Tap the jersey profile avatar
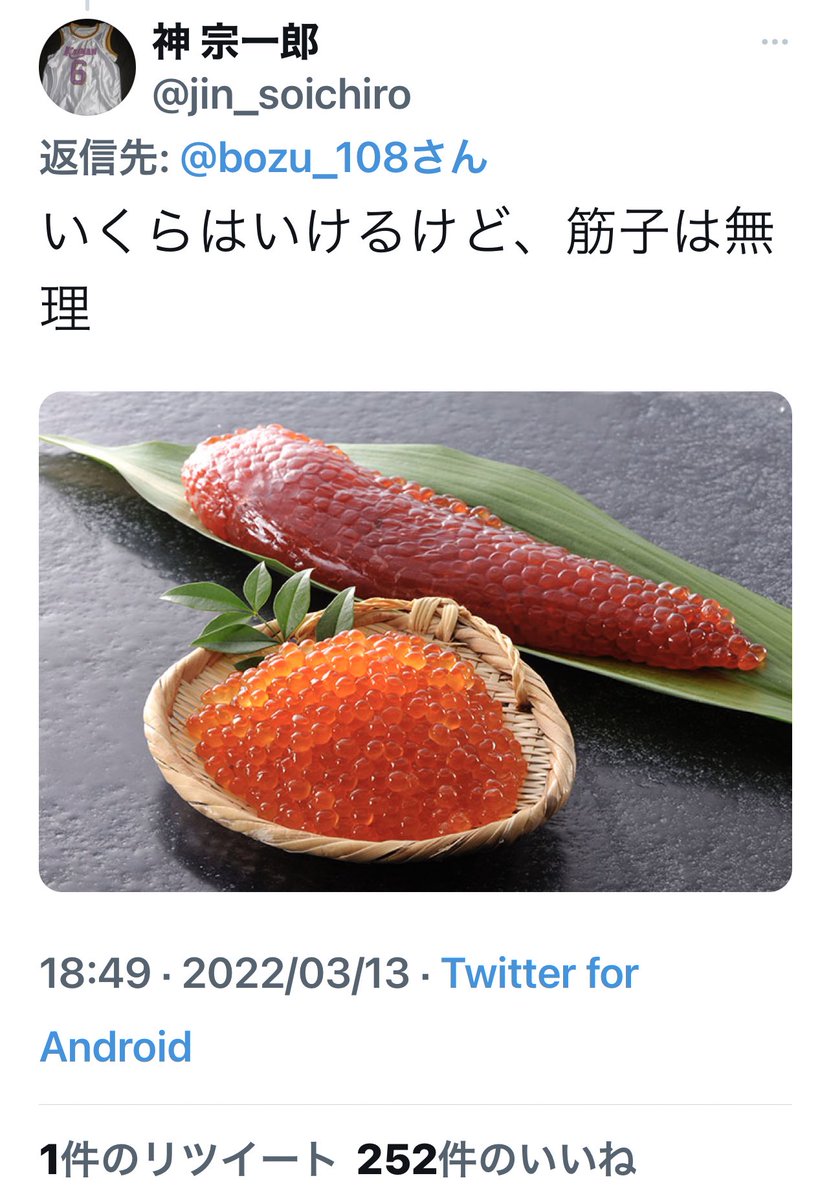Image resolution: width=831 pixels, height=1200 pixels. click(87, 67)
